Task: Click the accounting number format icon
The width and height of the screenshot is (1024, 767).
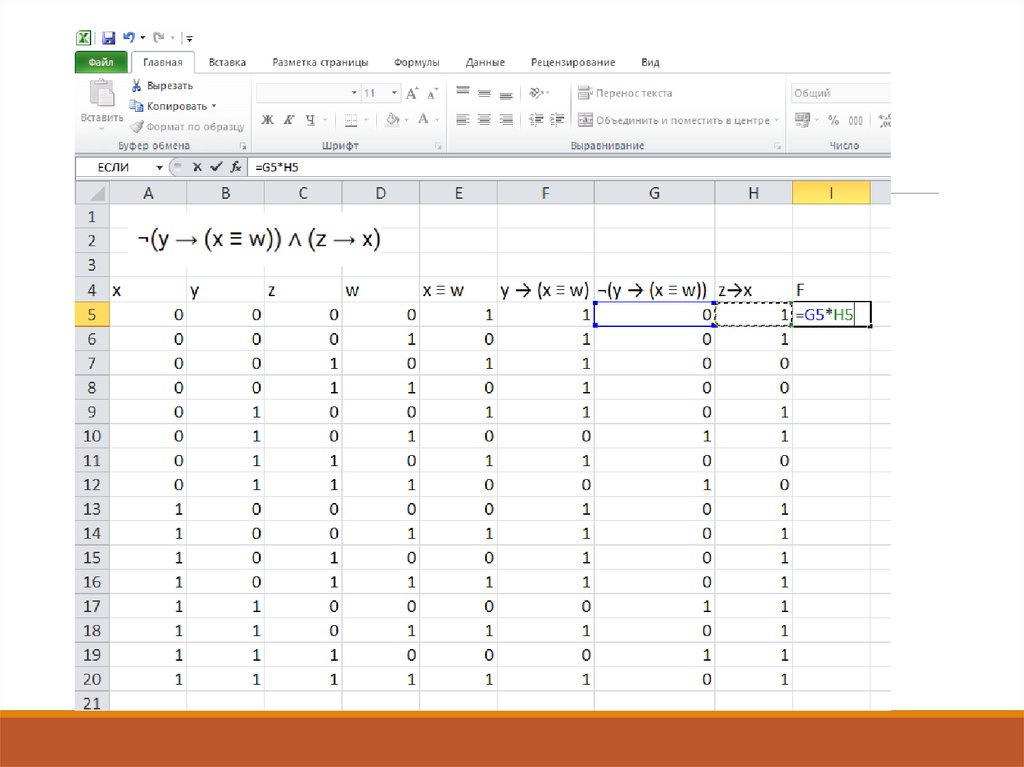Action: (x=802, y=120)
